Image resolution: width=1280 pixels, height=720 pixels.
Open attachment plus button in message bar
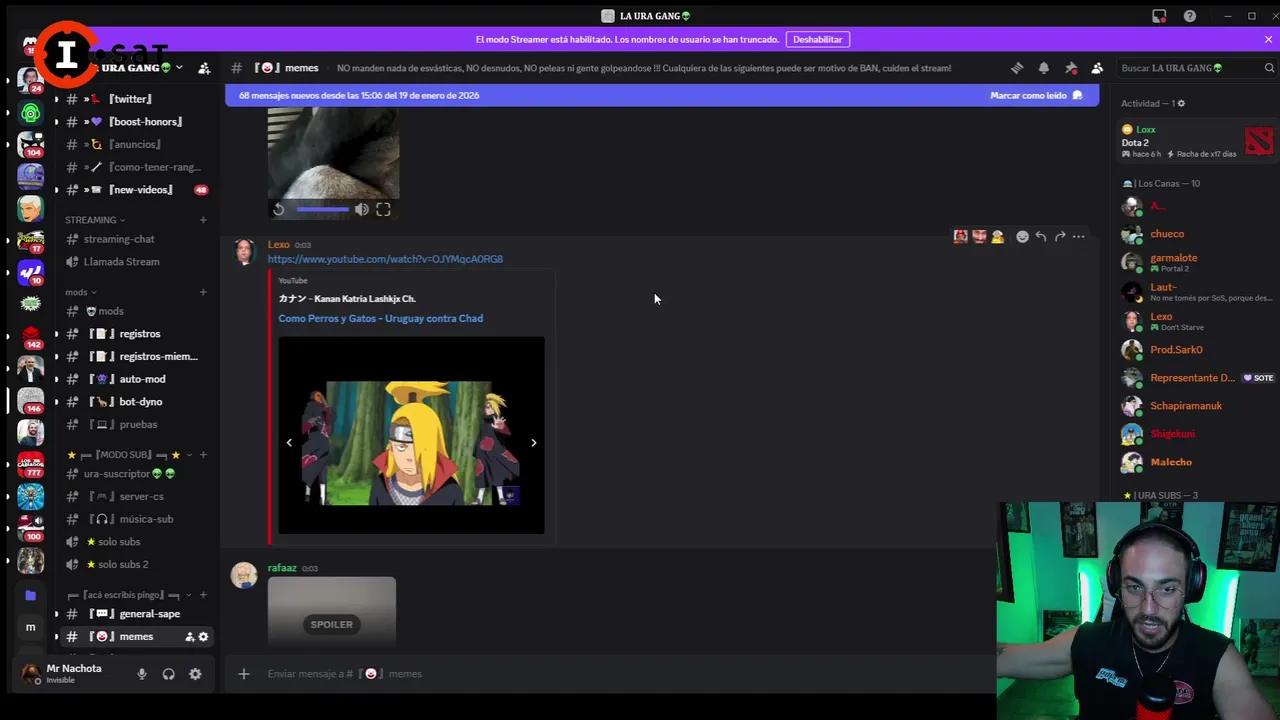[x=243, y=674]
